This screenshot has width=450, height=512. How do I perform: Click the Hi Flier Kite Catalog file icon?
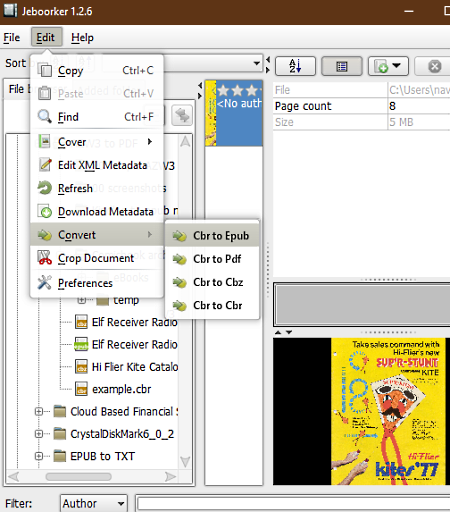tap(81, 366)
